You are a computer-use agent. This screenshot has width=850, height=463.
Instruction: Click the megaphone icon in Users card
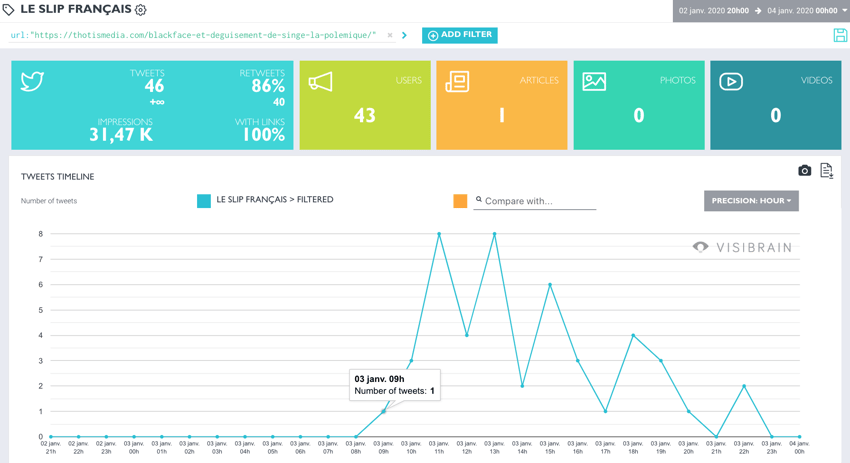click(320, 82)
